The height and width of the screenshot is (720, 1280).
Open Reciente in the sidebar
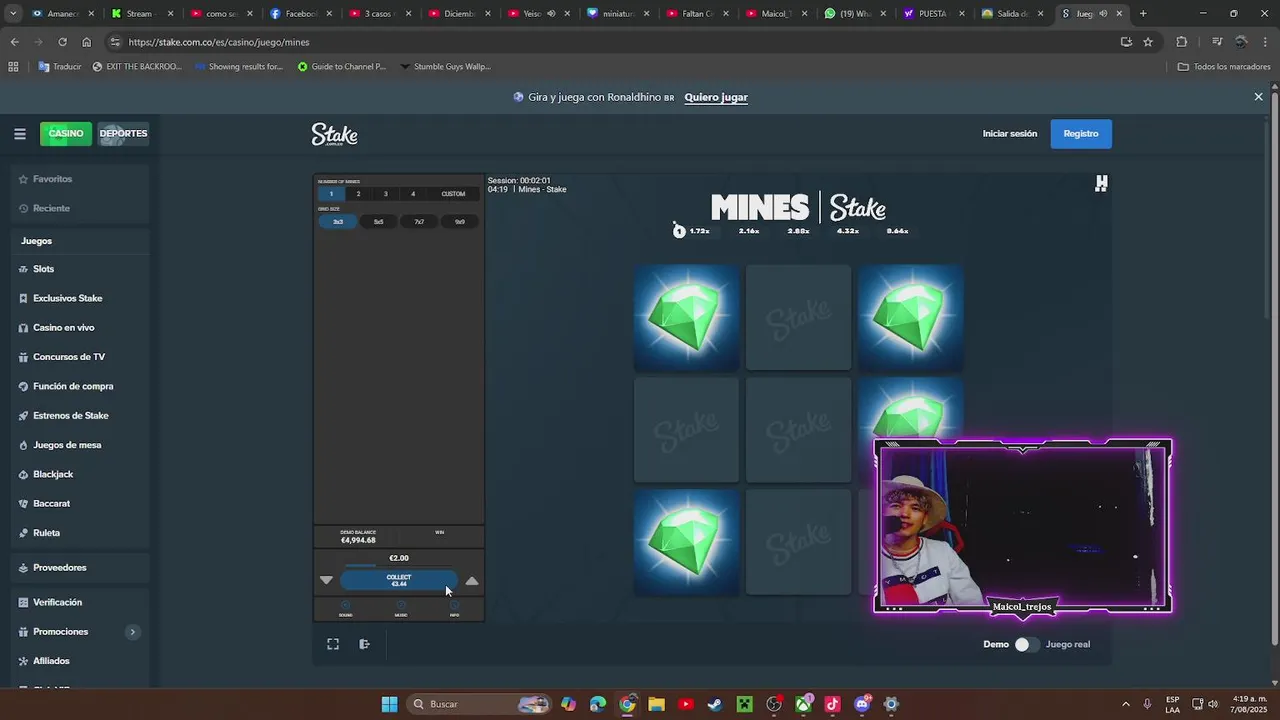pyautogui.click(x=51, y=208)
